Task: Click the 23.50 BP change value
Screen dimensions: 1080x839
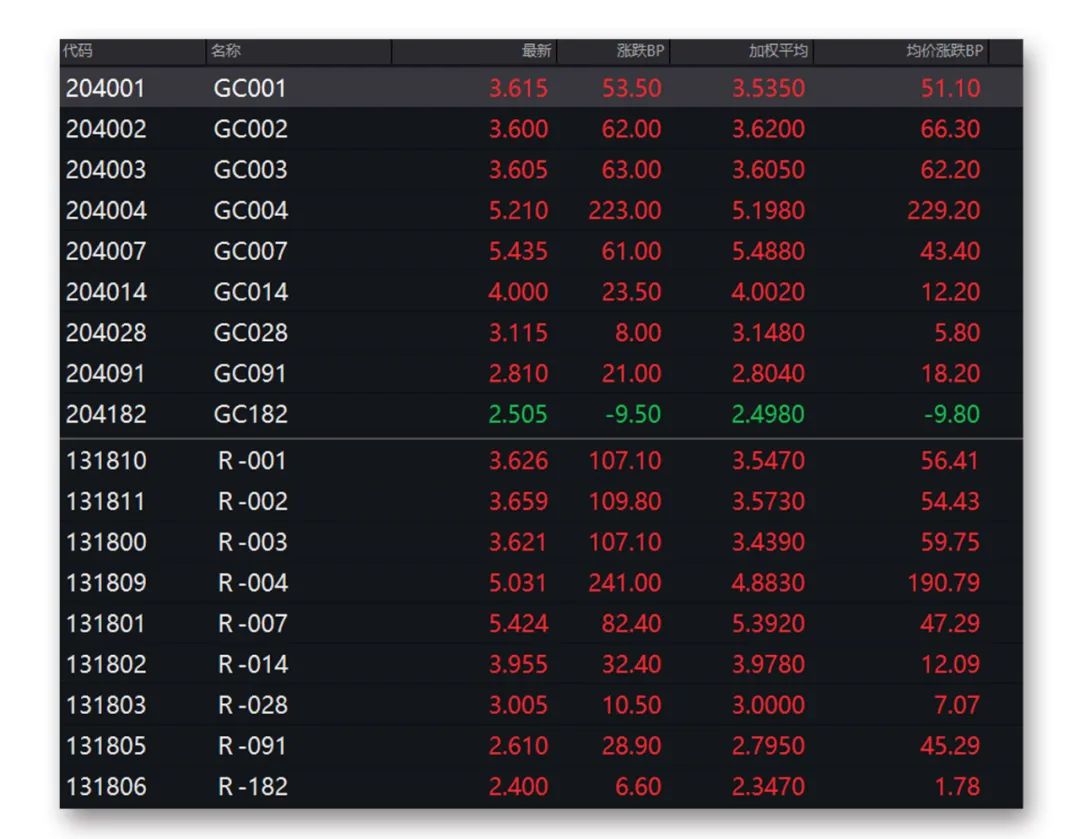Action: click(x=631, y=292)
